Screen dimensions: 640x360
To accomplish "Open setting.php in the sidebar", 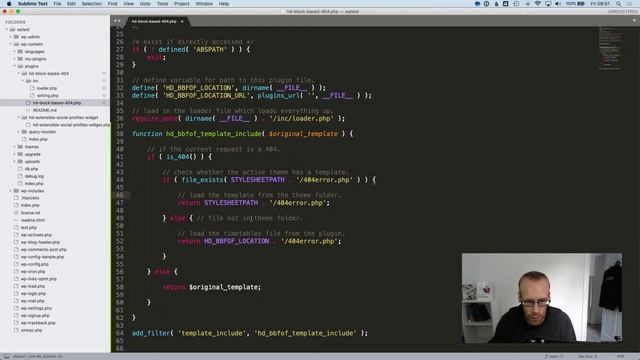I will coord(47,96).
